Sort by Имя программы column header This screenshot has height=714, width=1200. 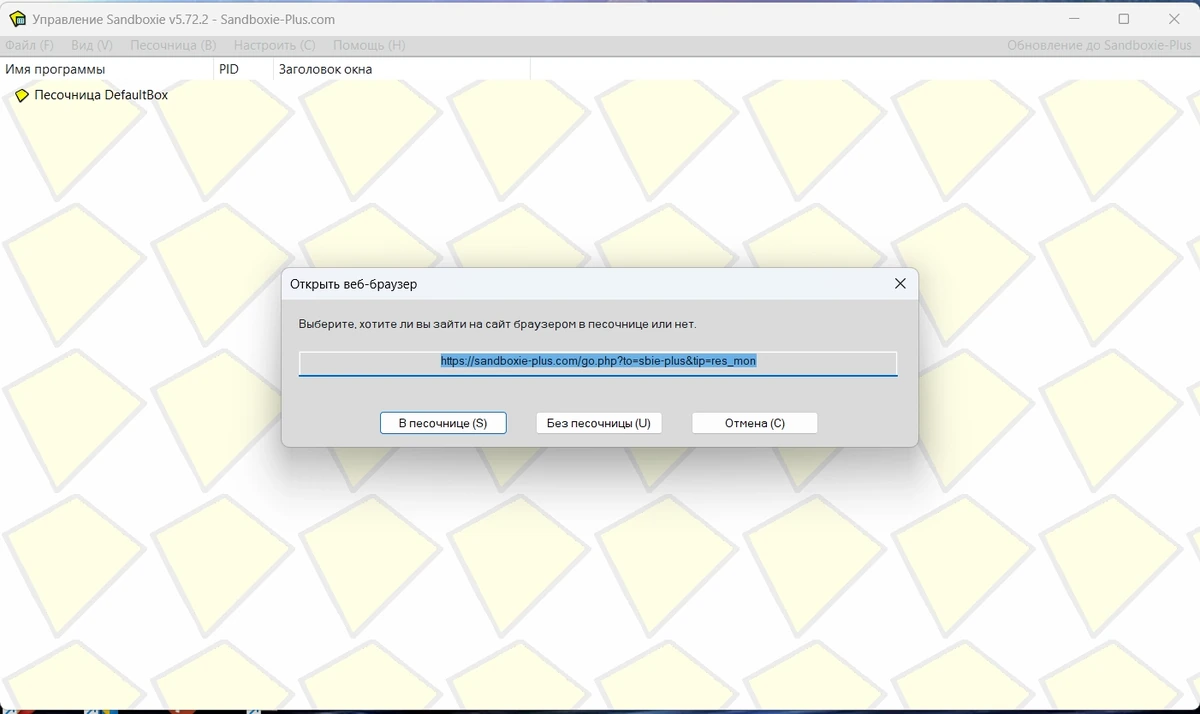pos(106,69)
